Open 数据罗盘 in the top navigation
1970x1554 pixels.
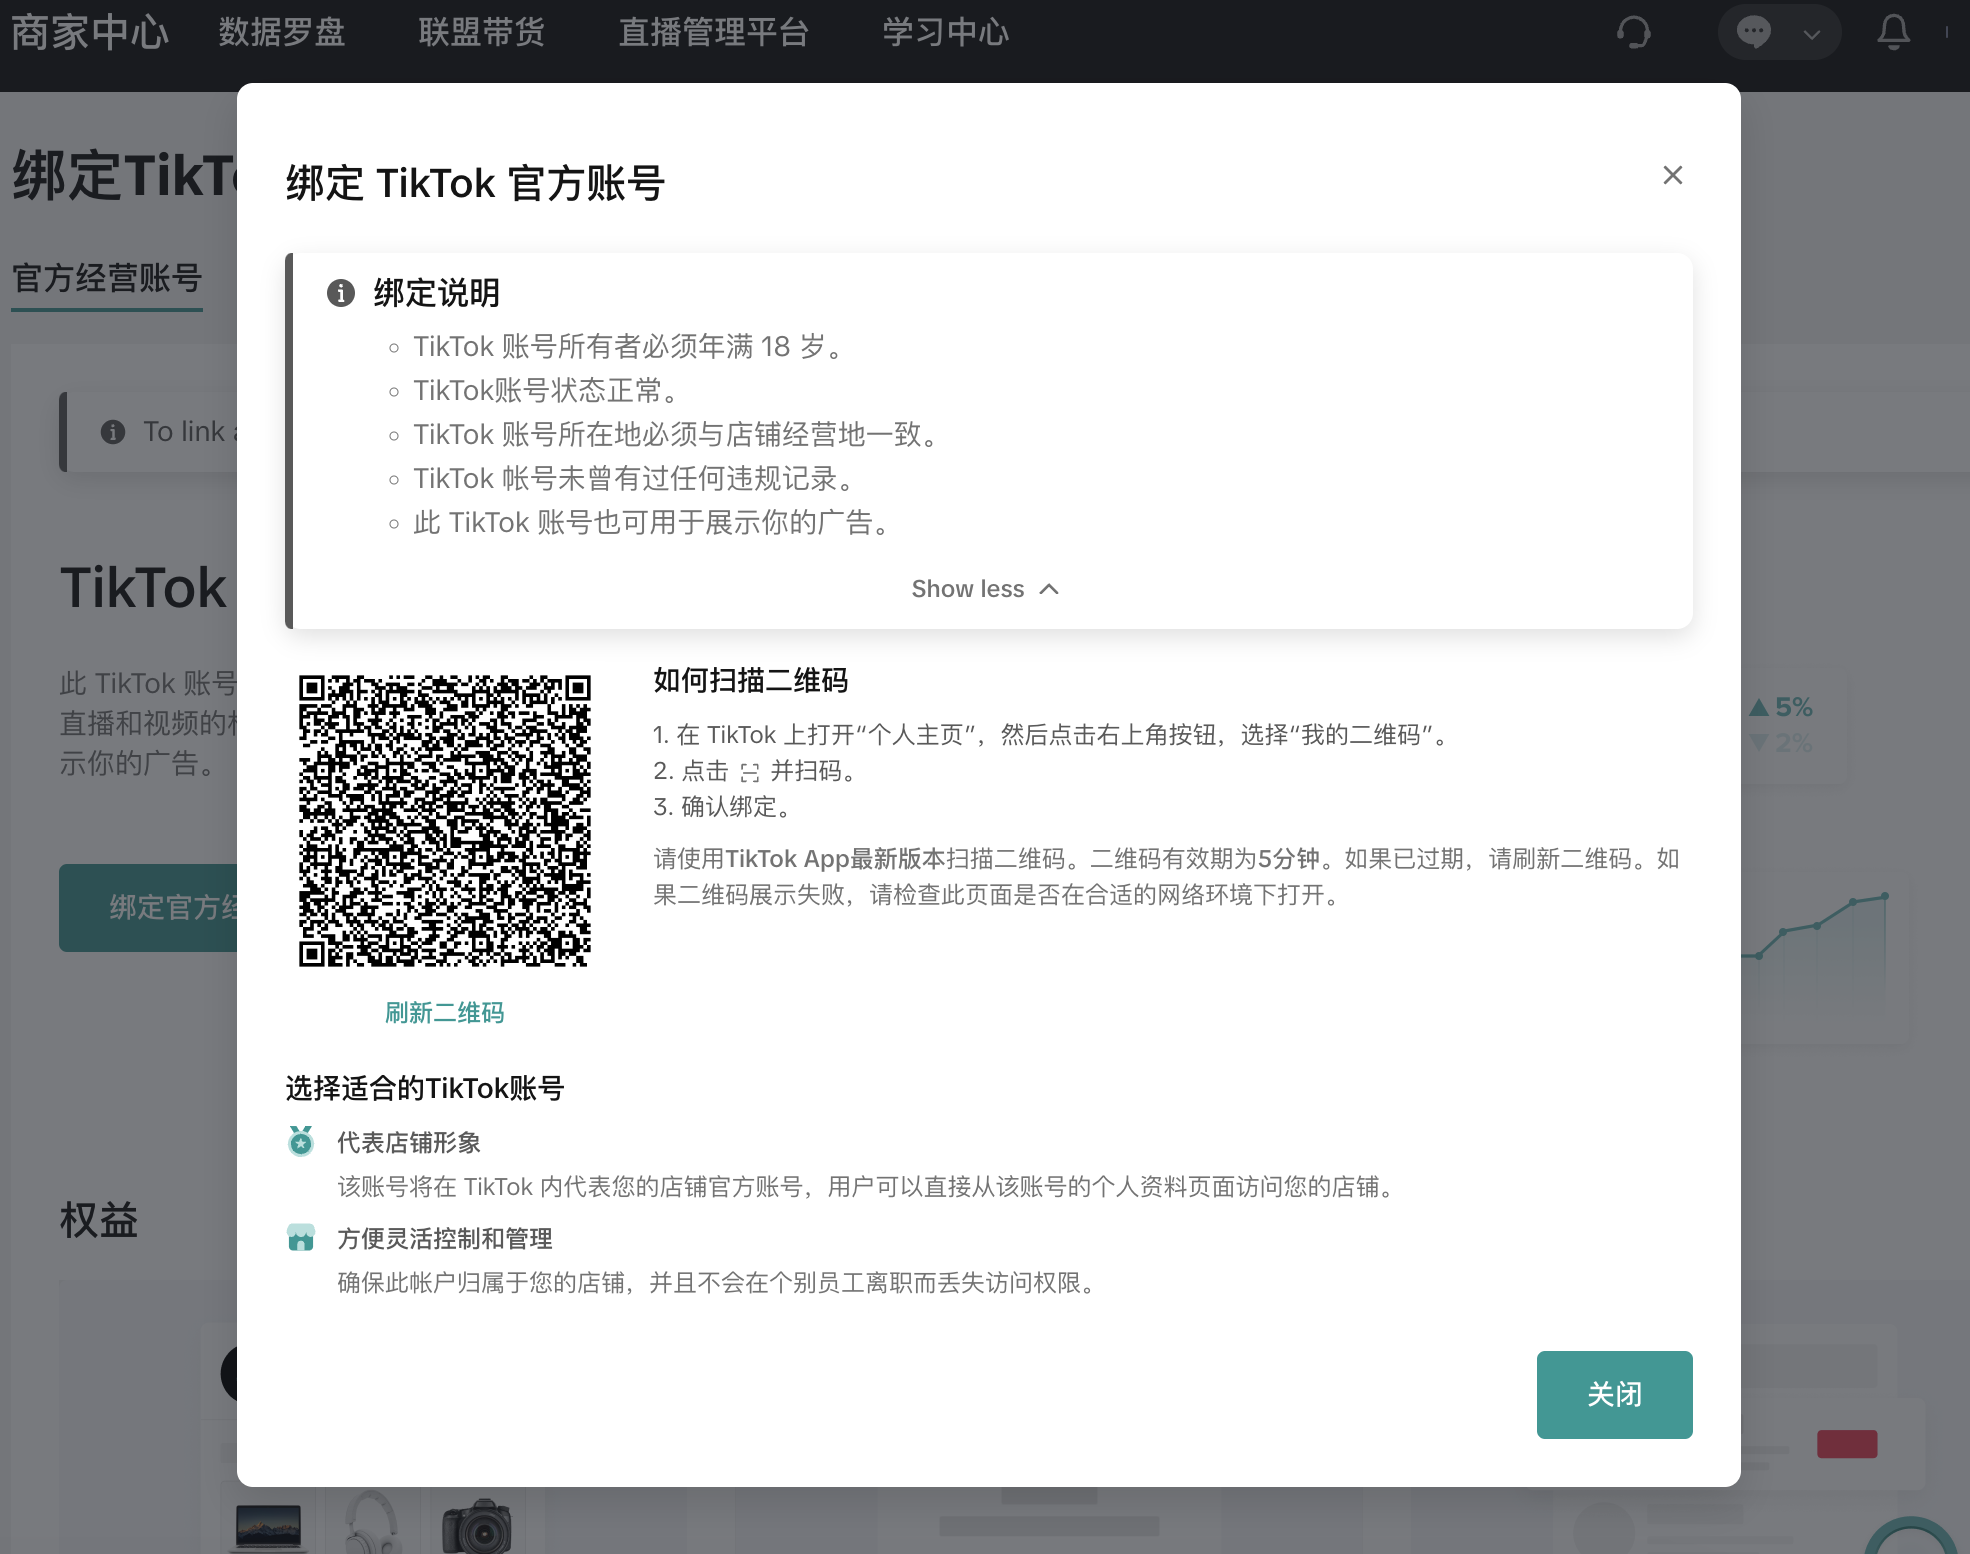pyautogui.click(x=282, y=32)
